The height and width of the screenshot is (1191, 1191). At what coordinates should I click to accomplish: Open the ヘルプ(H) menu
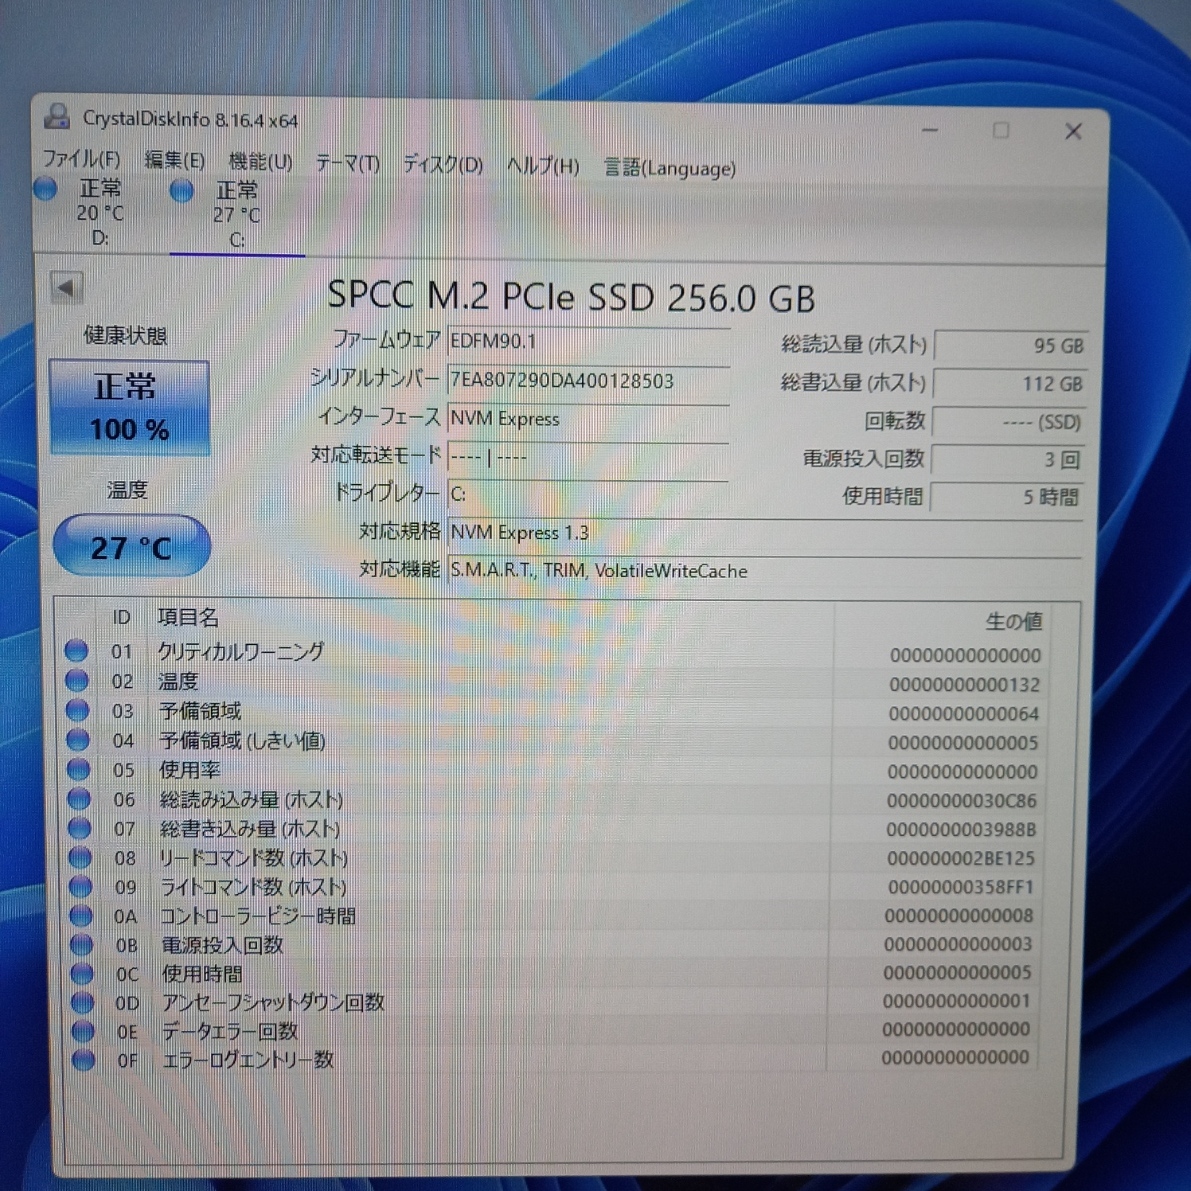coord(542,166)
